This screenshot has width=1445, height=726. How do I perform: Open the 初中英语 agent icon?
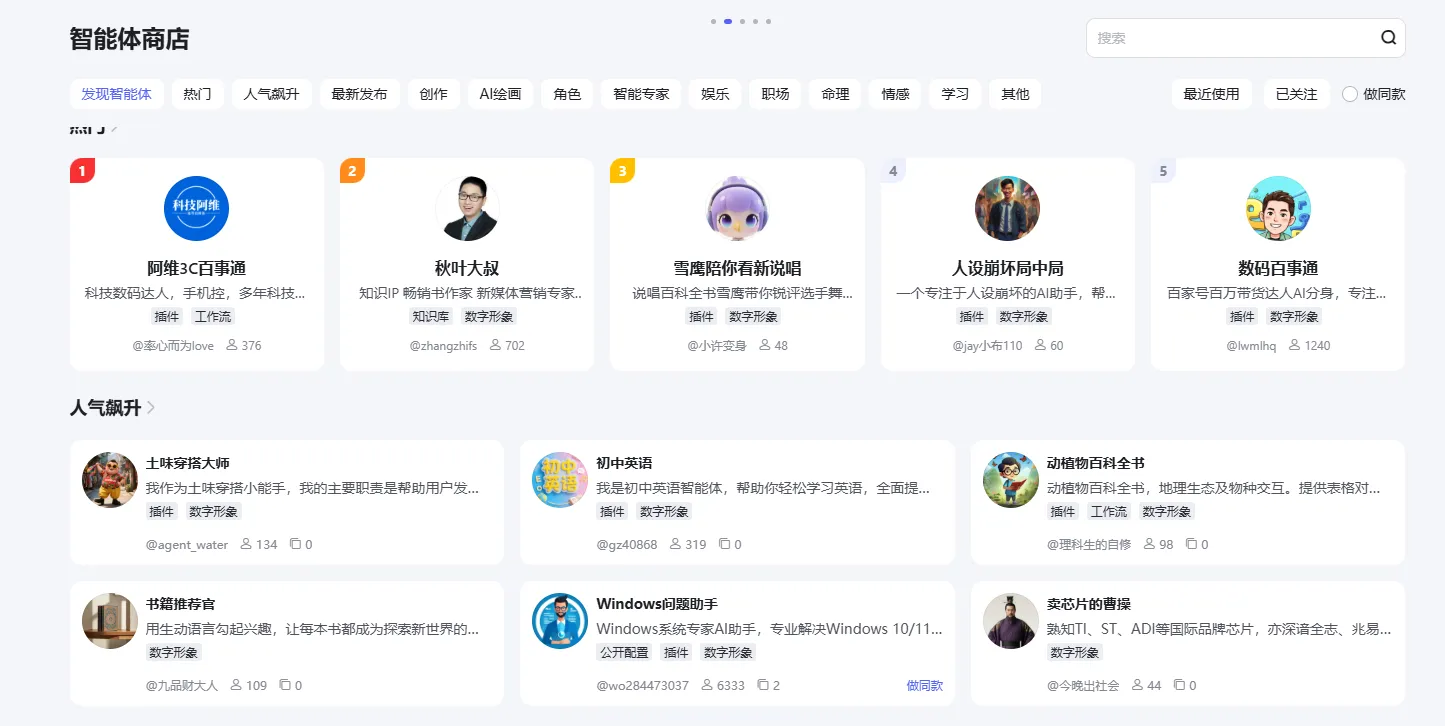click(560, 479)
